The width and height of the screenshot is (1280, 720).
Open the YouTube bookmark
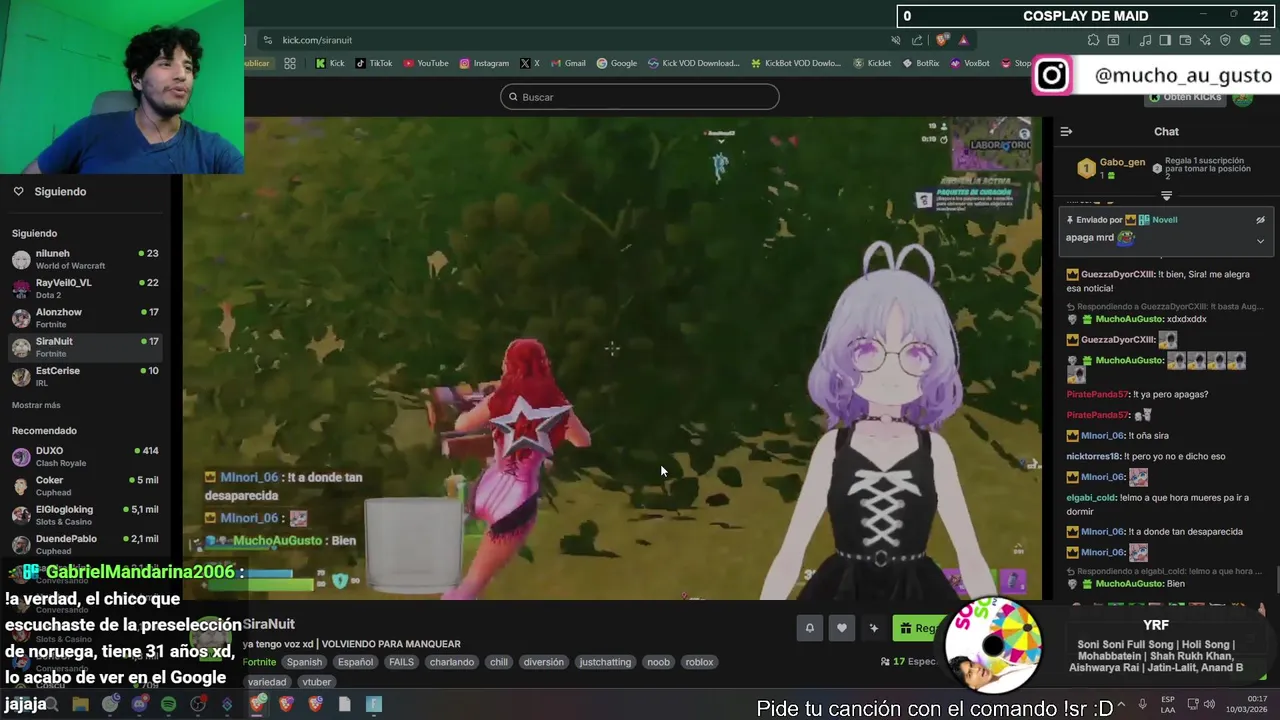click(426, 63)
